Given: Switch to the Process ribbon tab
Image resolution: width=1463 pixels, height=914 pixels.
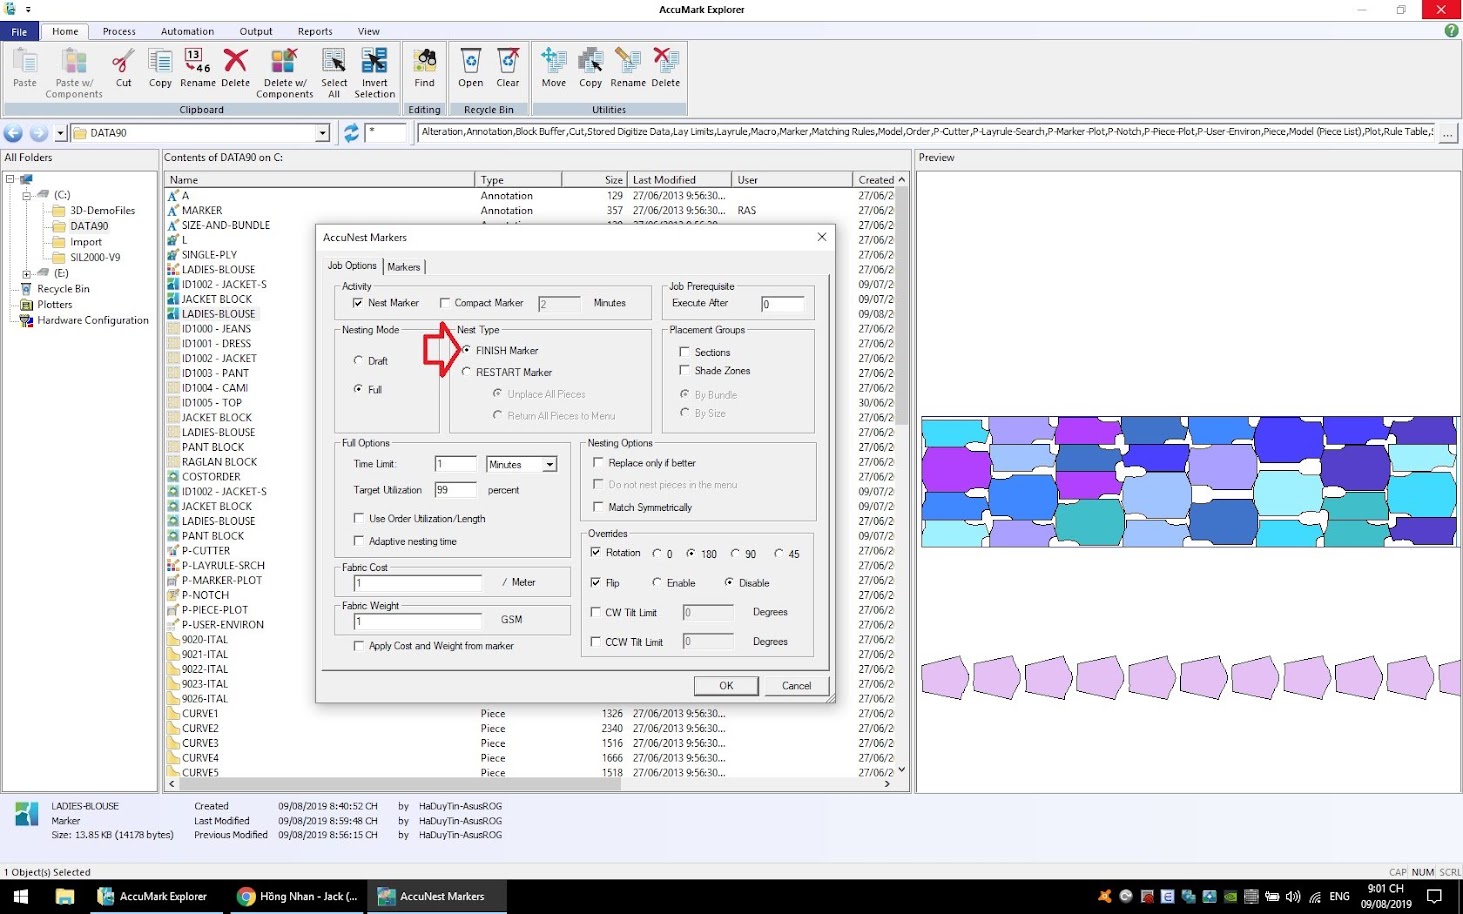Looking at the screenshot, I should 119,31.
